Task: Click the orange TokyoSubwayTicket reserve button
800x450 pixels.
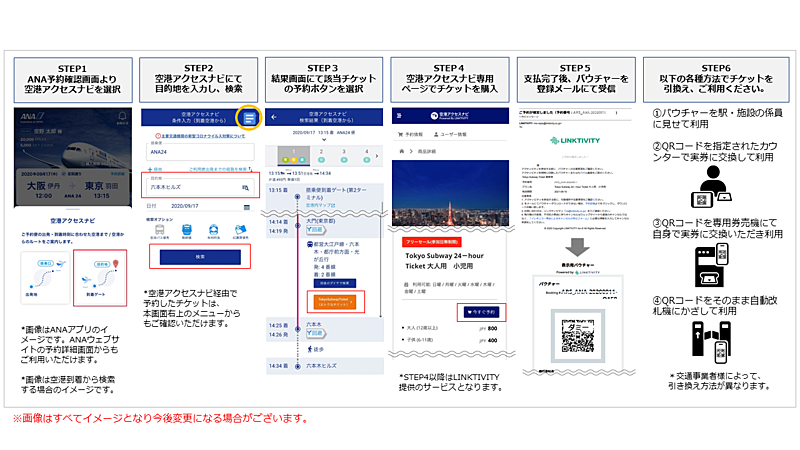Action: pos(335,302)
